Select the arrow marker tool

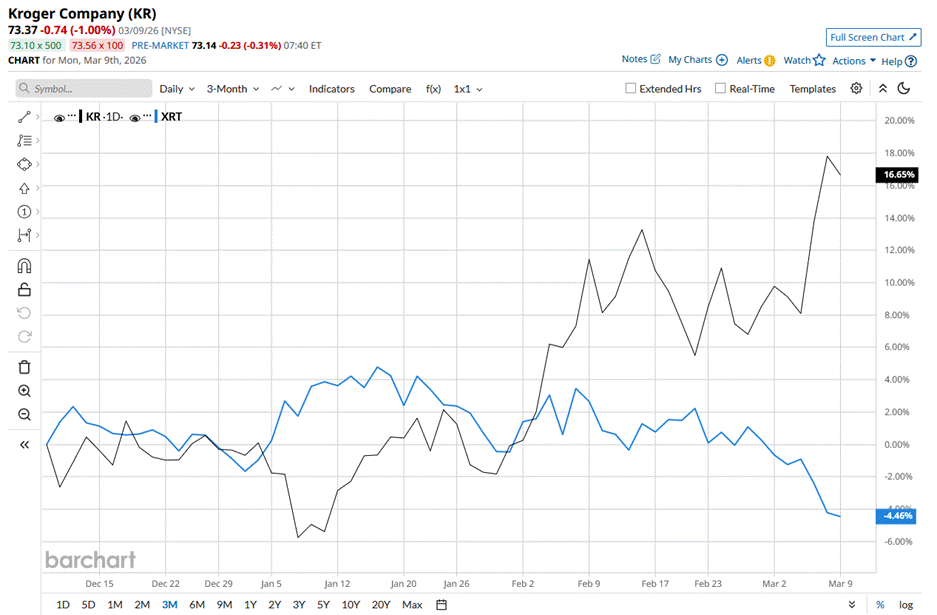[x=24, y=188]
